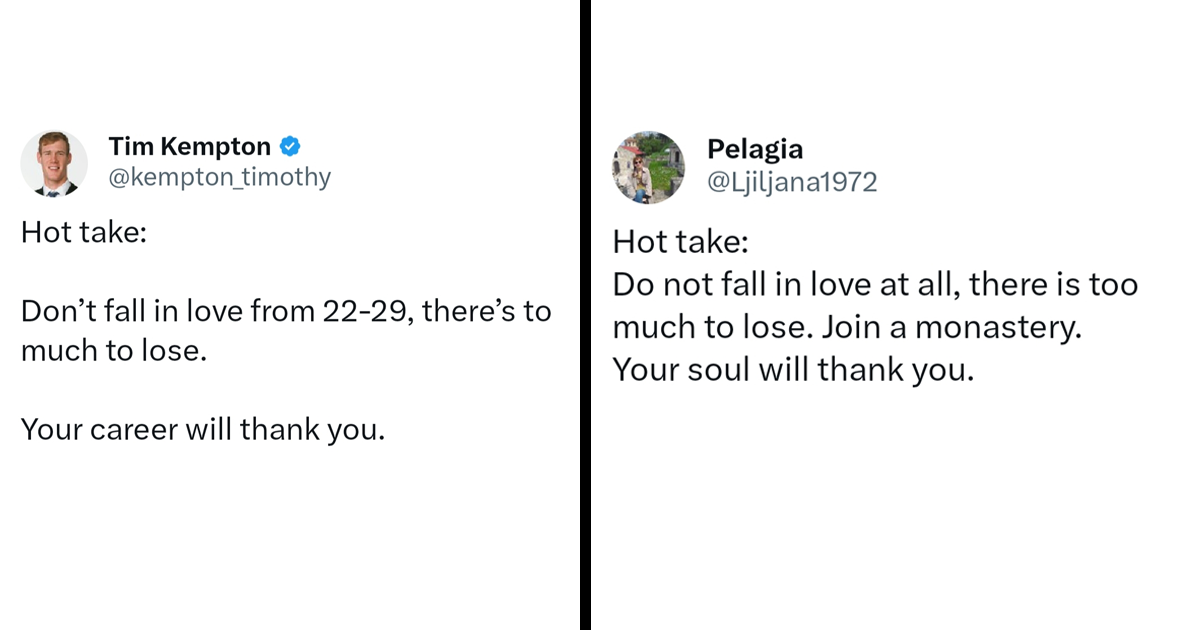Click Tim Kempton's profile picture
This screenshot has width=1200, height=630.
54,163
